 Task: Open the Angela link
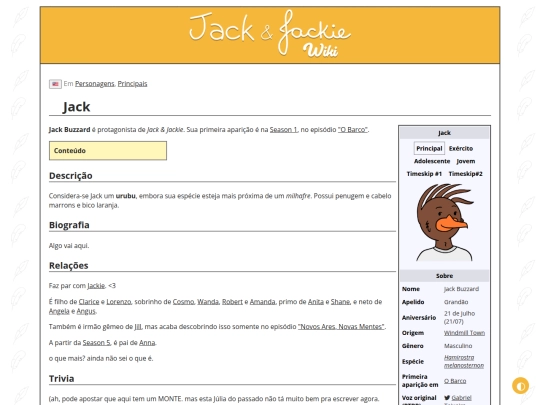click(x=59, y=311)
